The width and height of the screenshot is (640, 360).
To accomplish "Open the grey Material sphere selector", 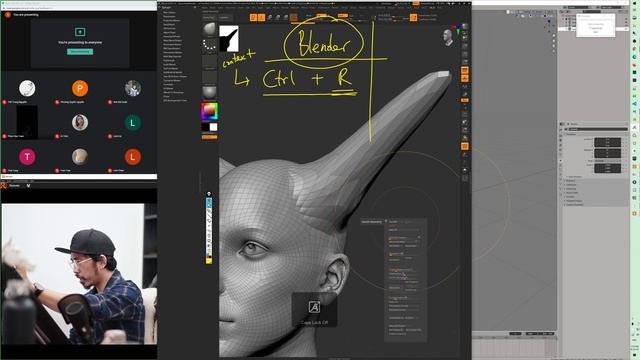I will 209,93.
